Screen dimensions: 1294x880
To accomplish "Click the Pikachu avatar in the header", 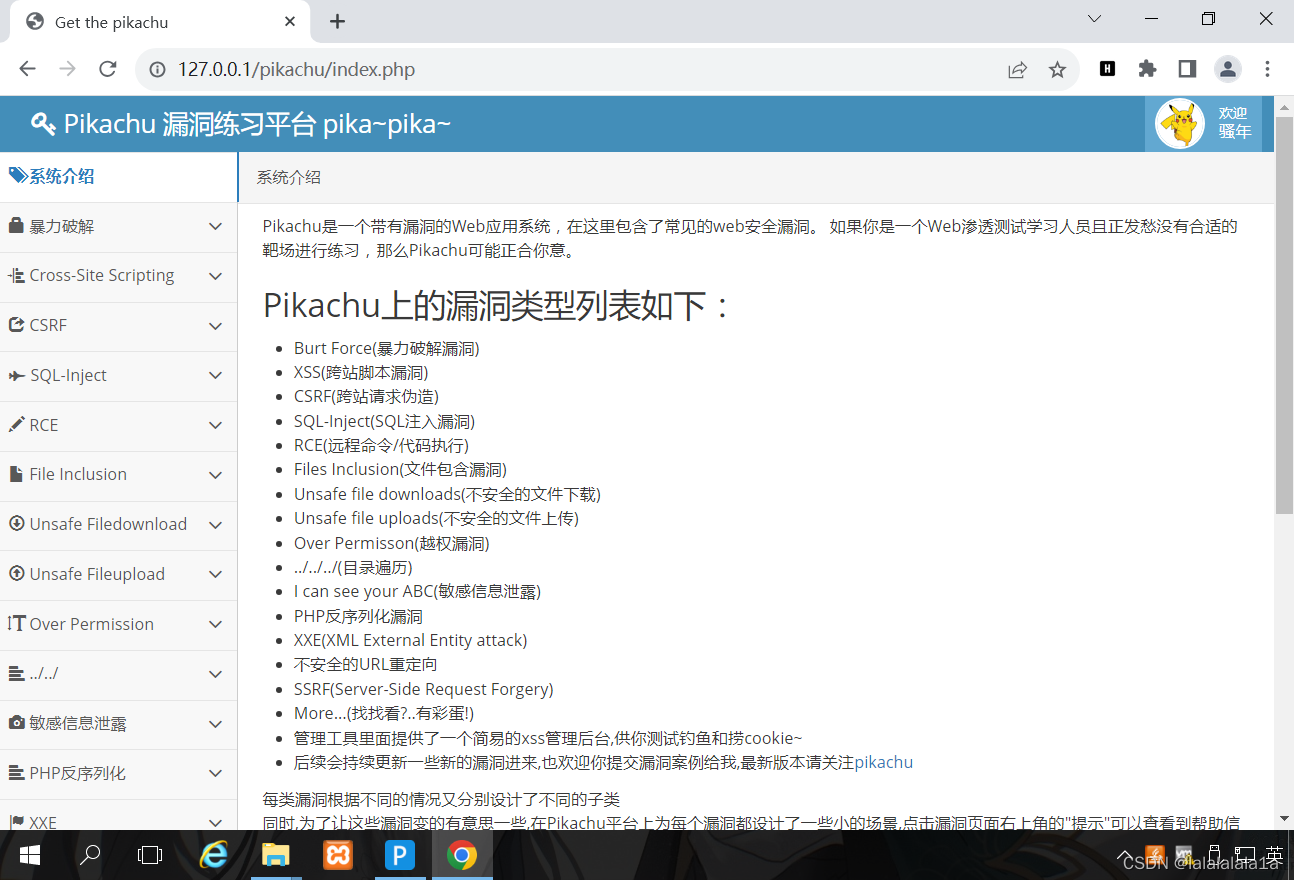I will pos(1180,123).
